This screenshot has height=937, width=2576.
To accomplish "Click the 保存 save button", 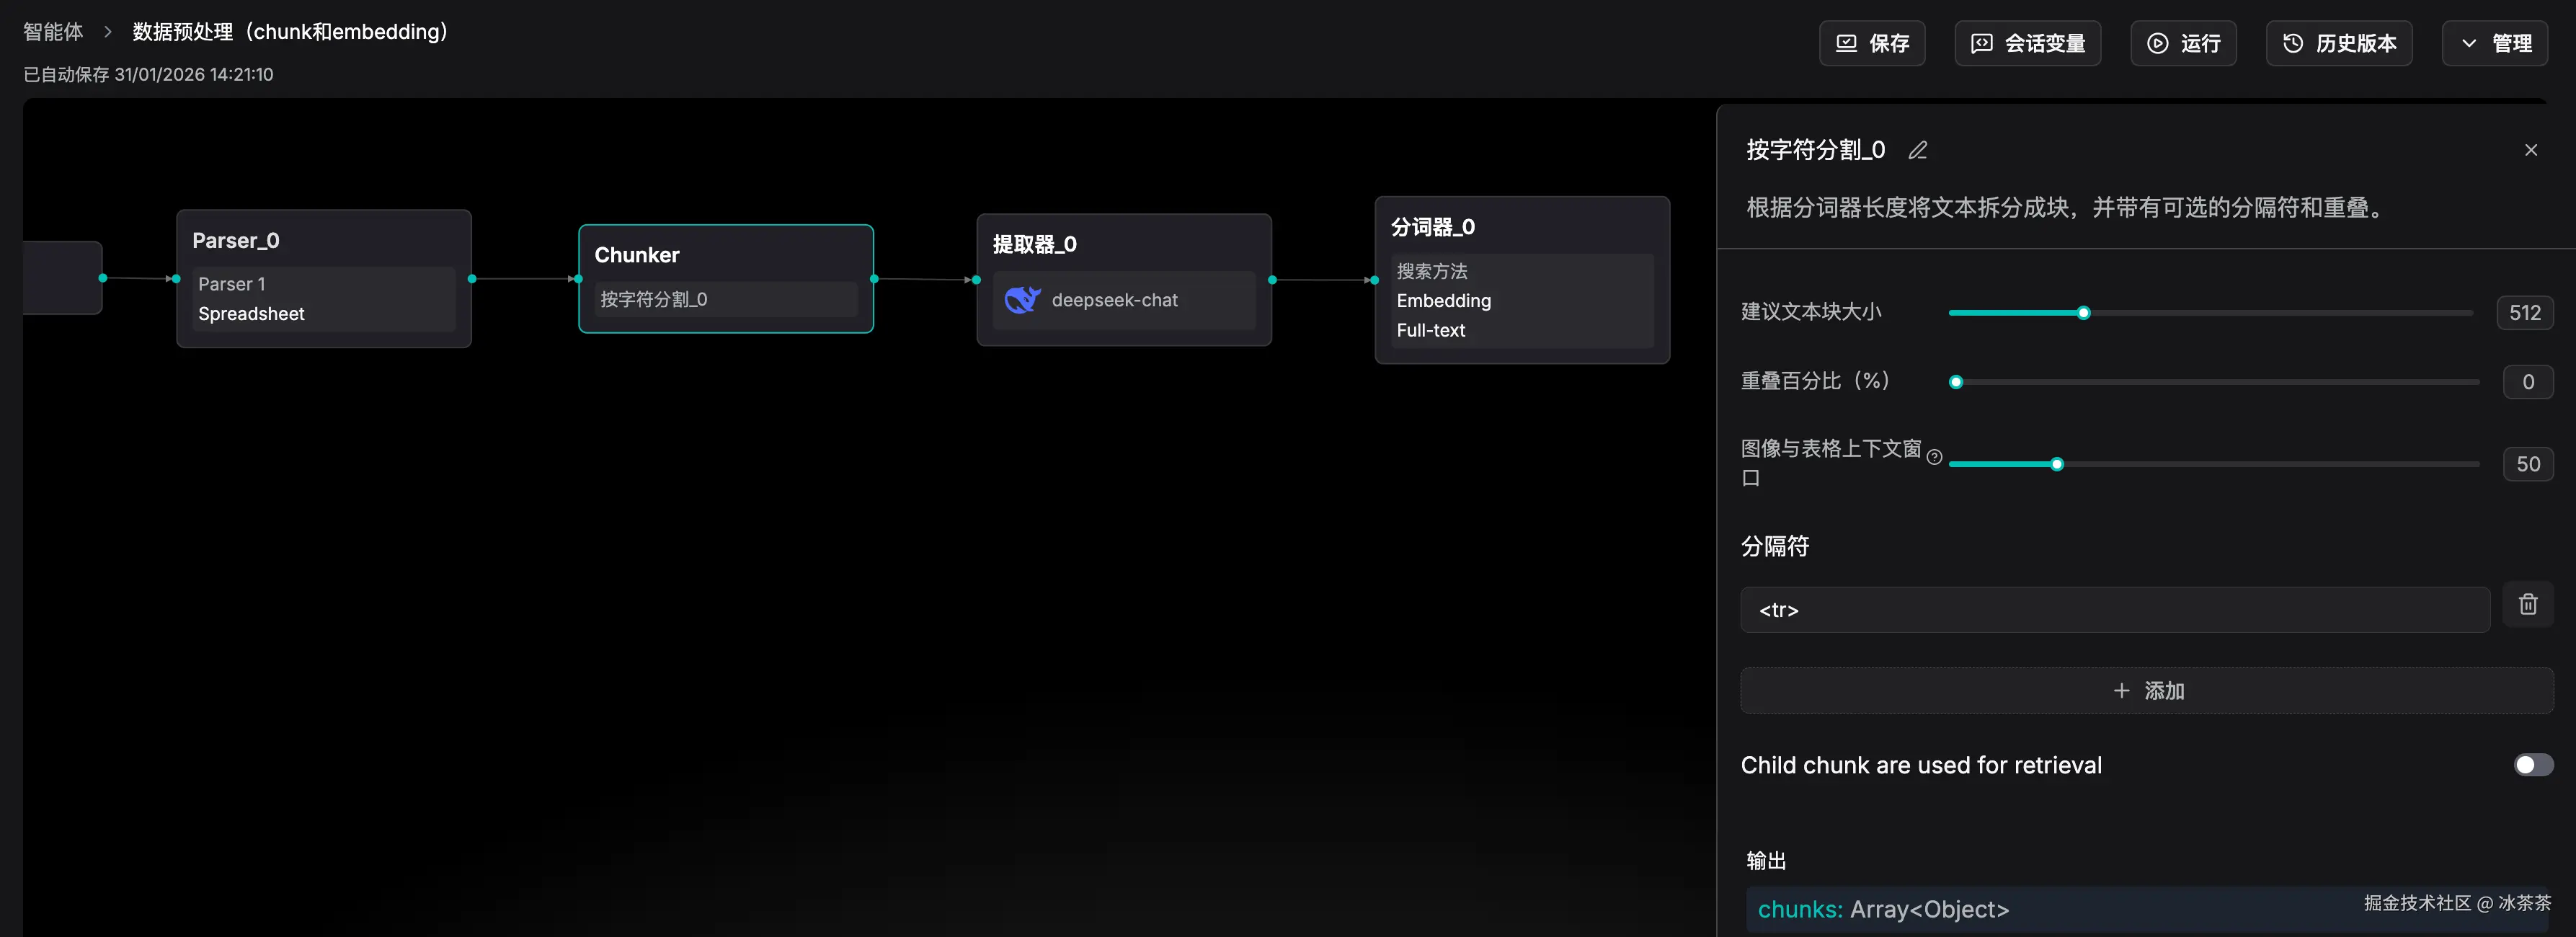I will pyautogui.click(x=1872, y=43).
